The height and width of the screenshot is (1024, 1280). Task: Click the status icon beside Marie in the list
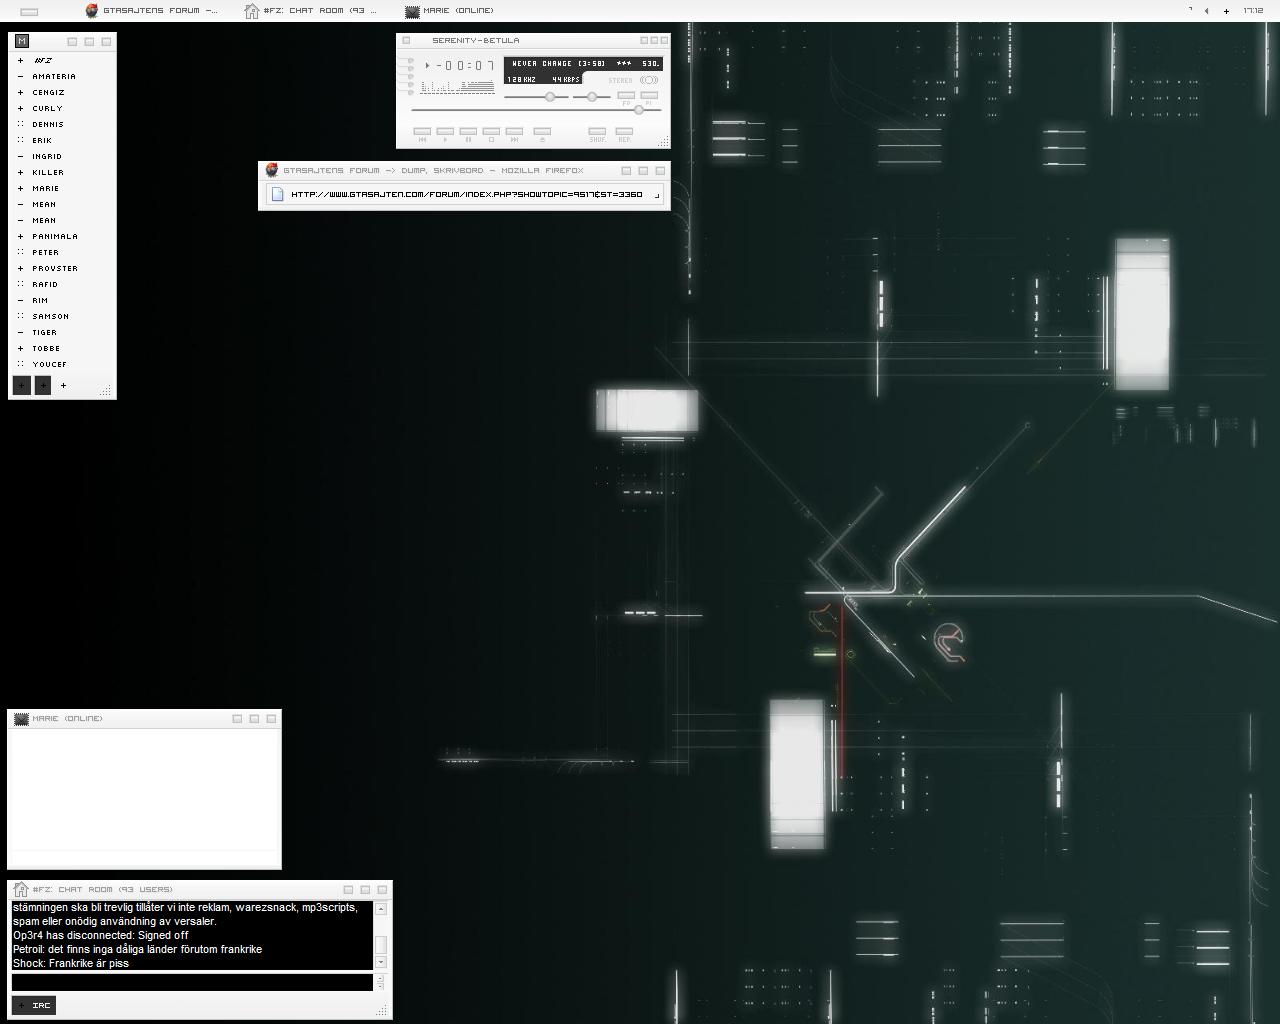[x=20, y=188]
